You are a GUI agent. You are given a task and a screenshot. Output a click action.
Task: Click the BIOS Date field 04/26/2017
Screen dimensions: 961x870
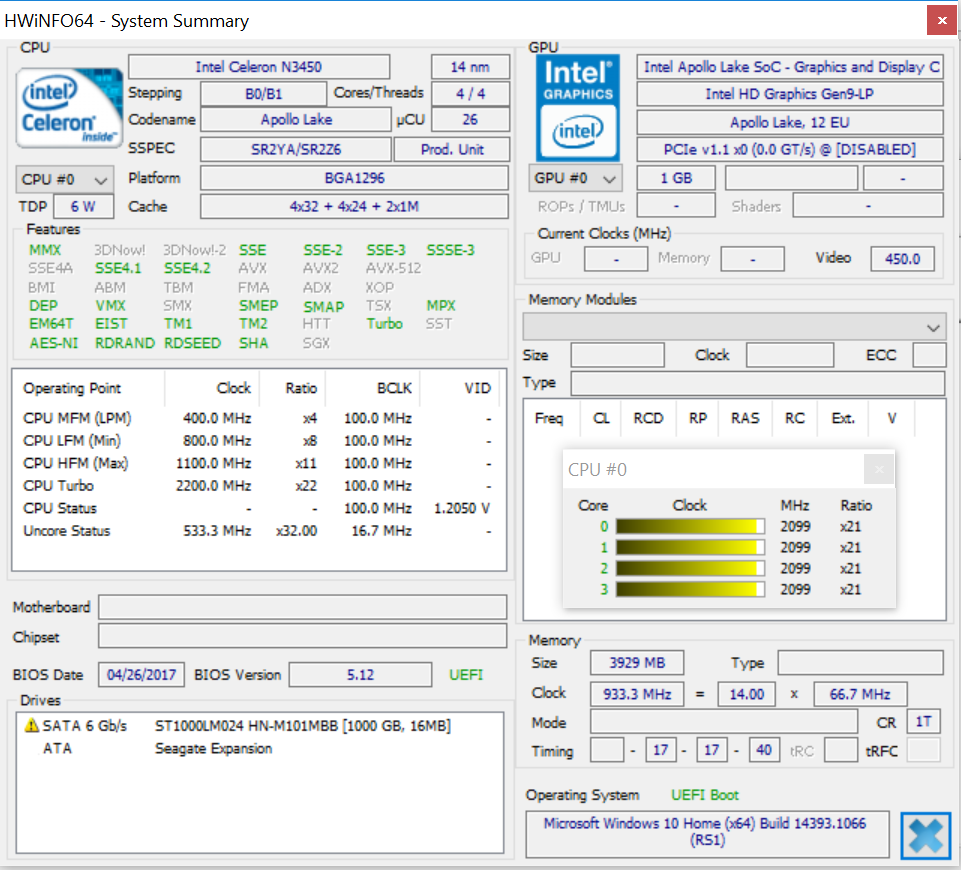[142, 675]
